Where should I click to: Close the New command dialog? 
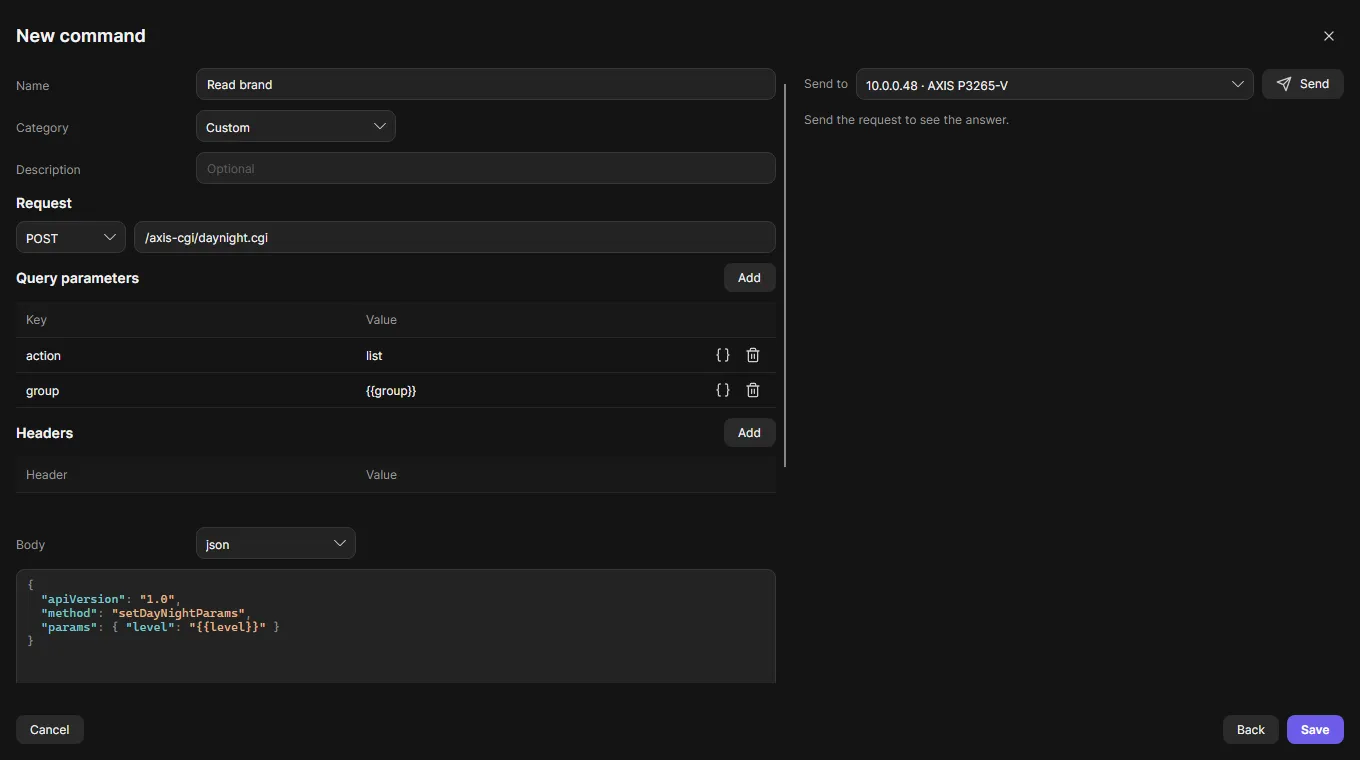tap(1329, 36)
